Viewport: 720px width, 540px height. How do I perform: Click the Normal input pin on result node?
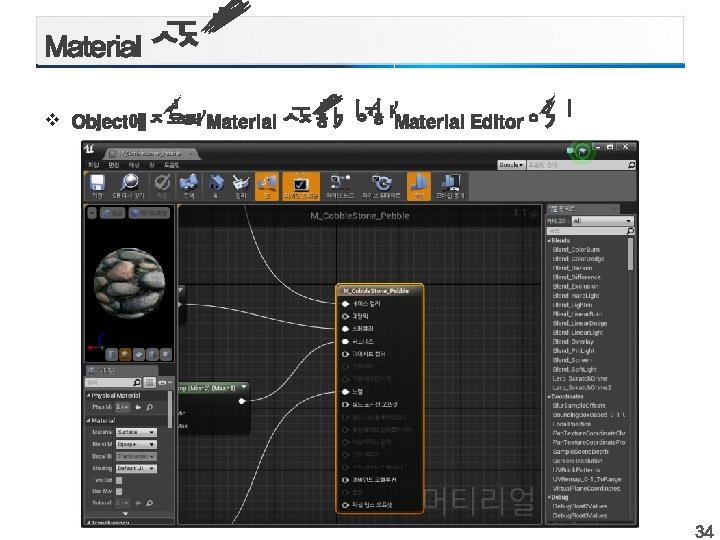coord(345,392)
